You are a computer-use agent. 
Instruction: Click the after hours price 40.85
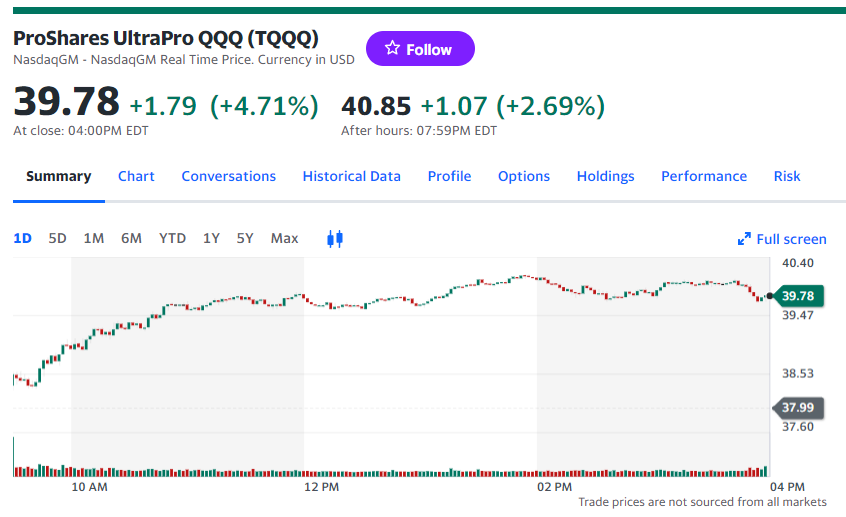[376, 106]
